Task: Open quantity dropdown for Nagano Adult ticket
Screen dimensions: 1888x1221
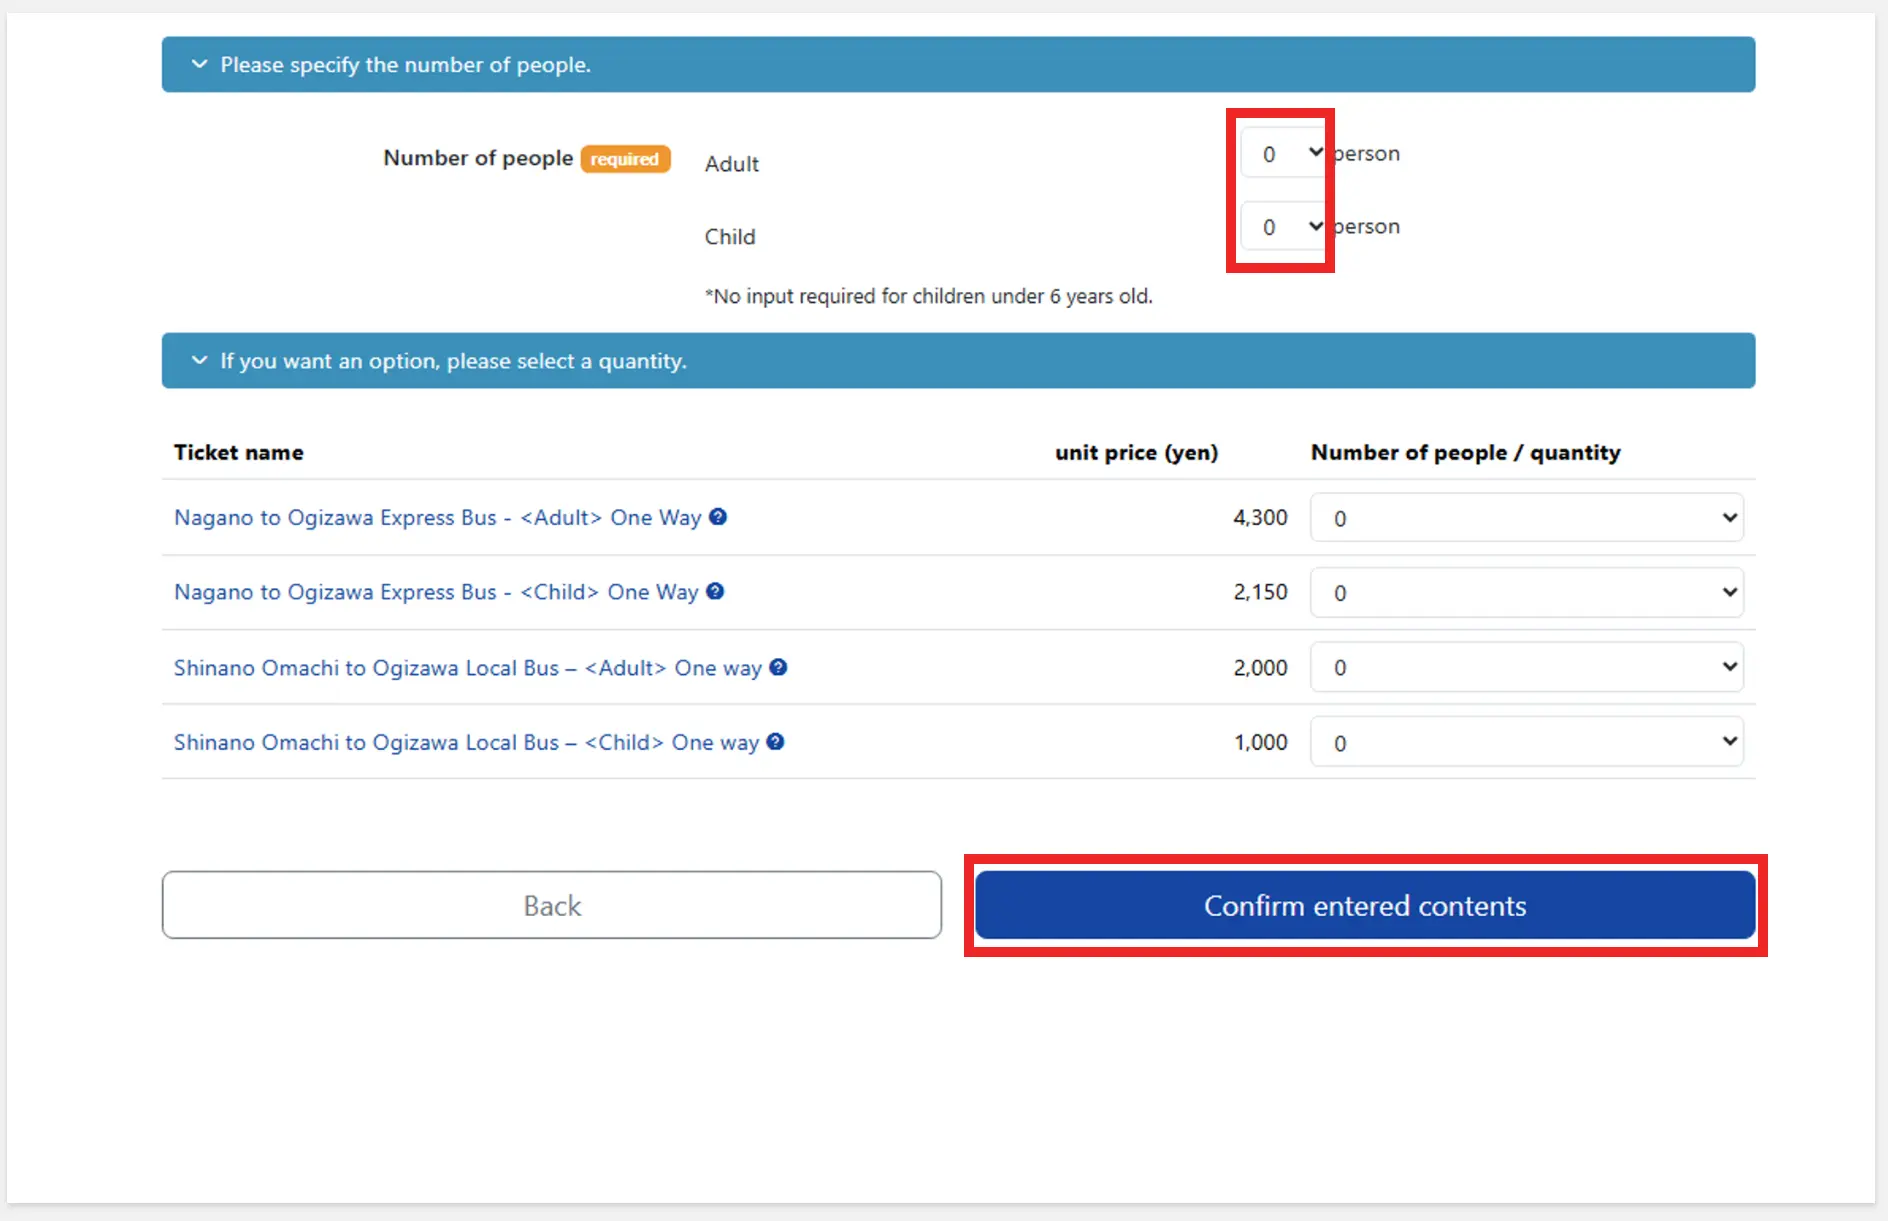Action: pos(1526,518)
